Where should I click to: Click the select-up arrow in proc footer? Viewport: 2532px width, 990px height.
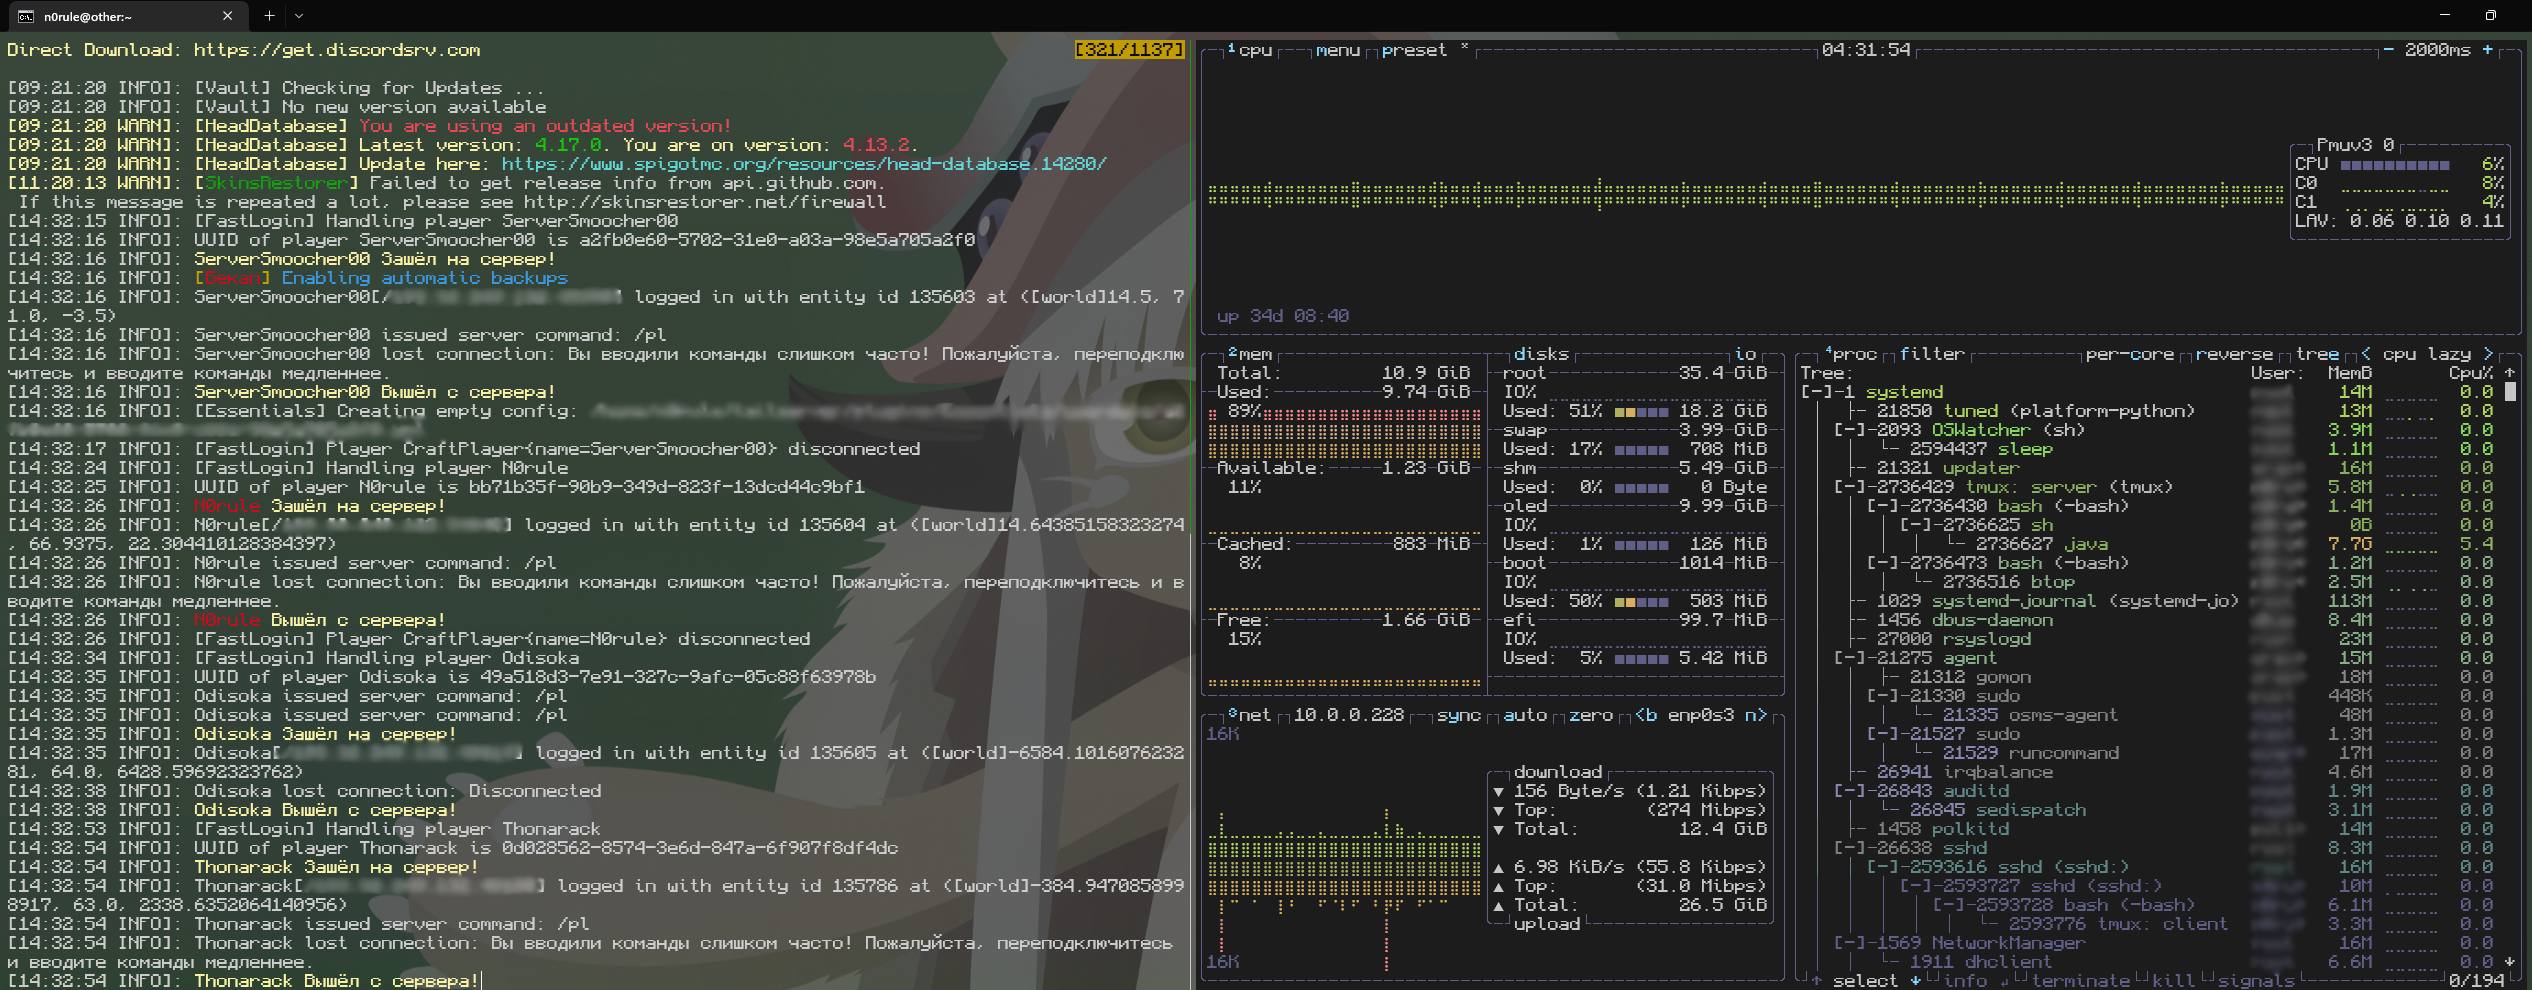click(x=1816, y=981)
